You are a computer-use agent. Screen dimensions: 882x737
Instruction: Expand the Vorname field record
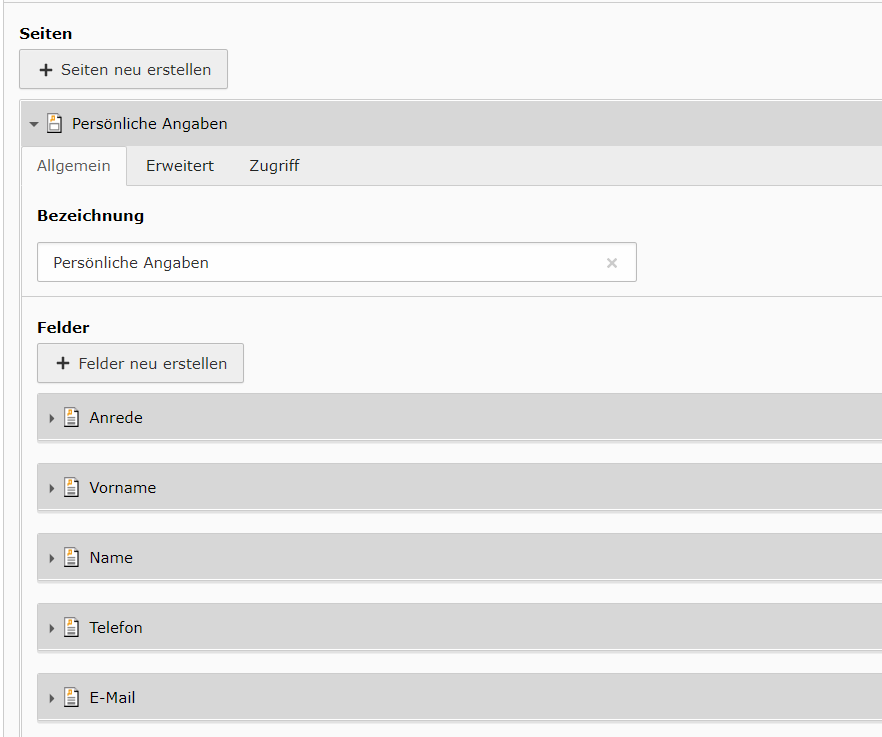pyautogui.click(x=51, y=488)
